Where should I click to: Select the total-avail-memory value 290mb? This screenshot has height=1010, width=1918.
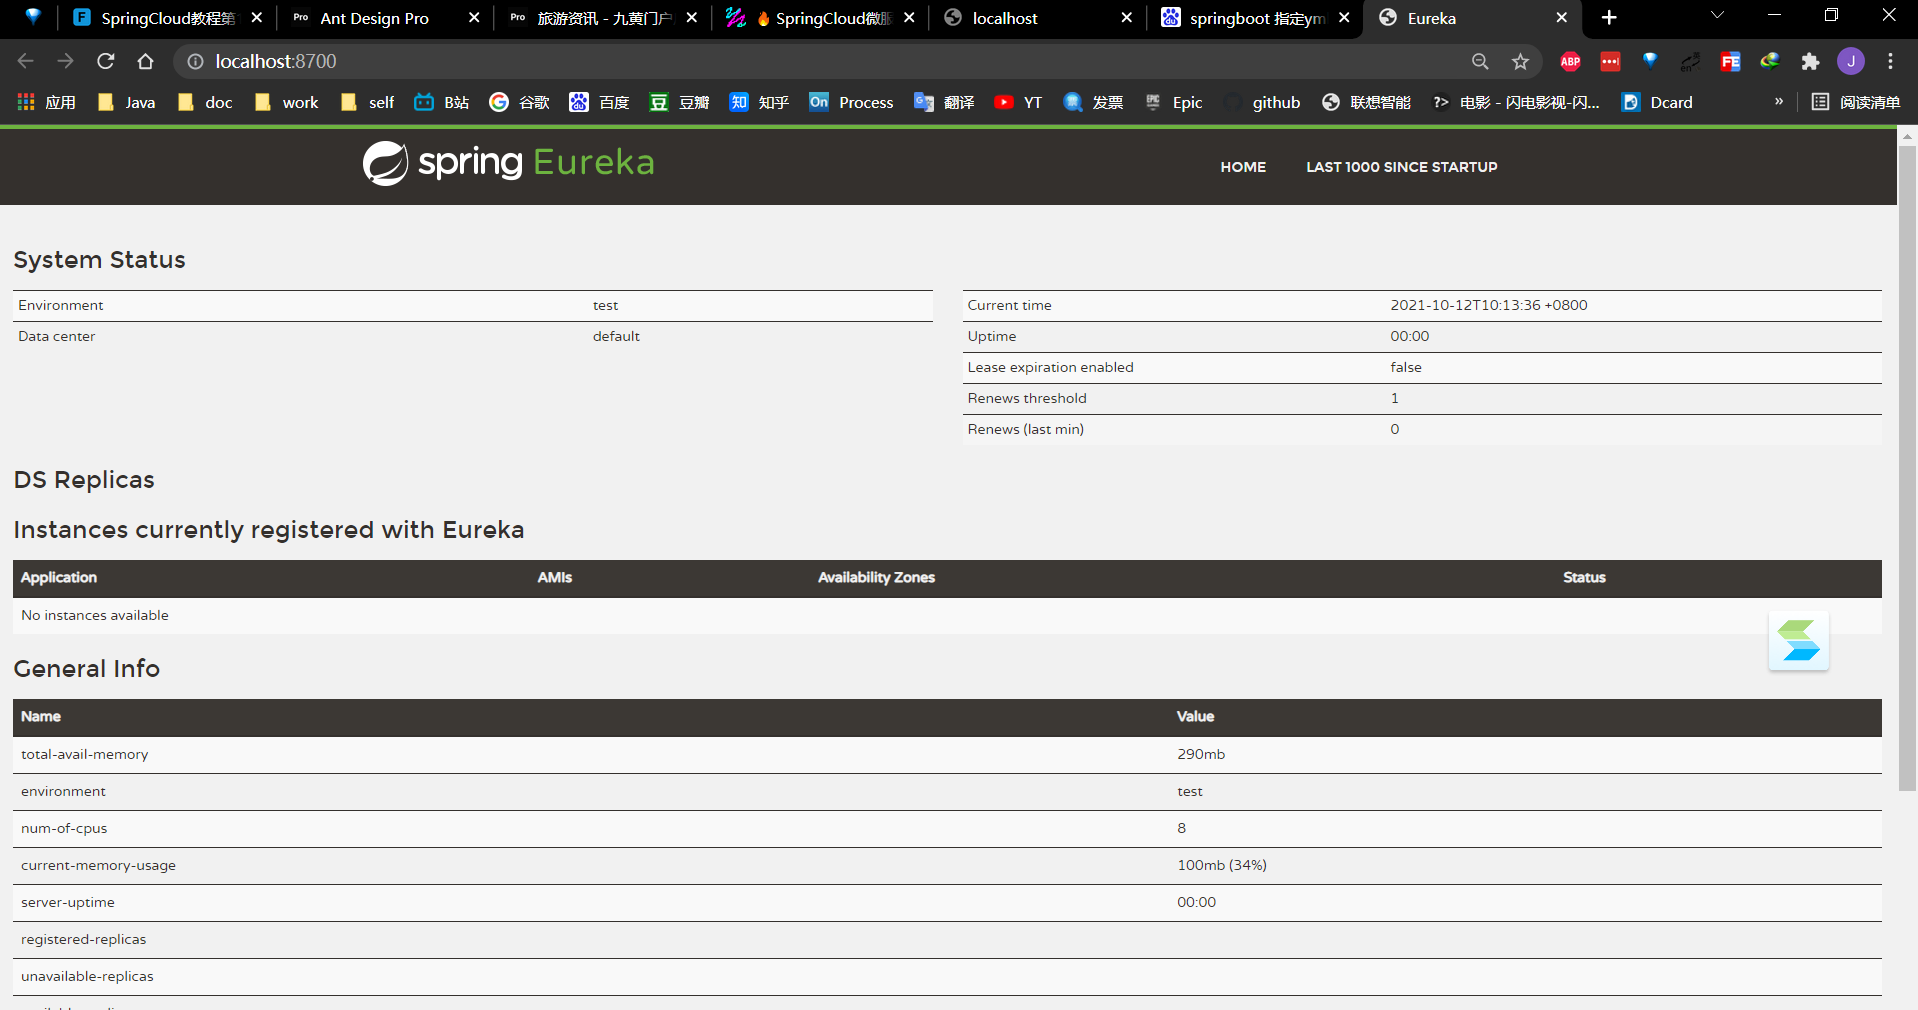coord(1201,754)
